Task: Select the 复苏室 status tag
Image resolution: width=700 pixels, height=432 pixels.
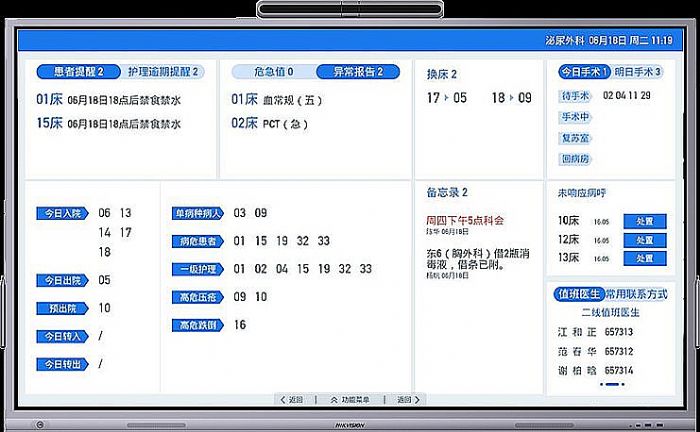Action: coord(575,138)
